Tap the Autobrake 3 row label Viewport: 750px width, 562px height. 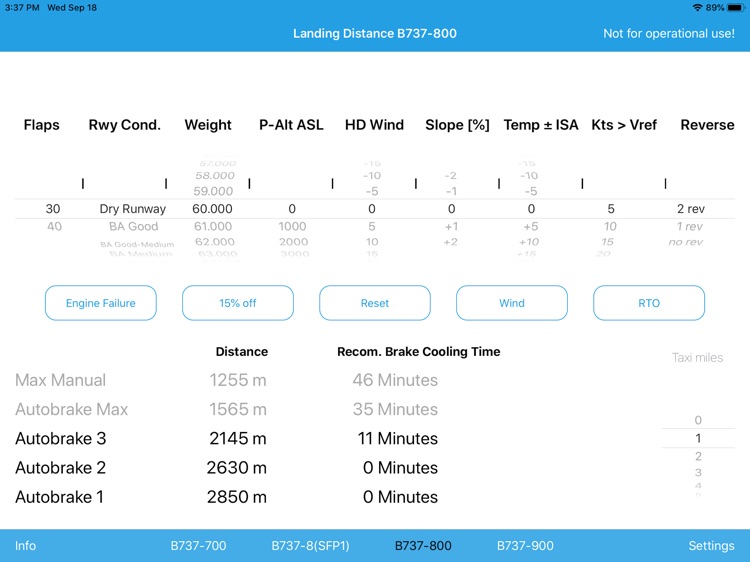pyautogui.click(x=60, y=438)
